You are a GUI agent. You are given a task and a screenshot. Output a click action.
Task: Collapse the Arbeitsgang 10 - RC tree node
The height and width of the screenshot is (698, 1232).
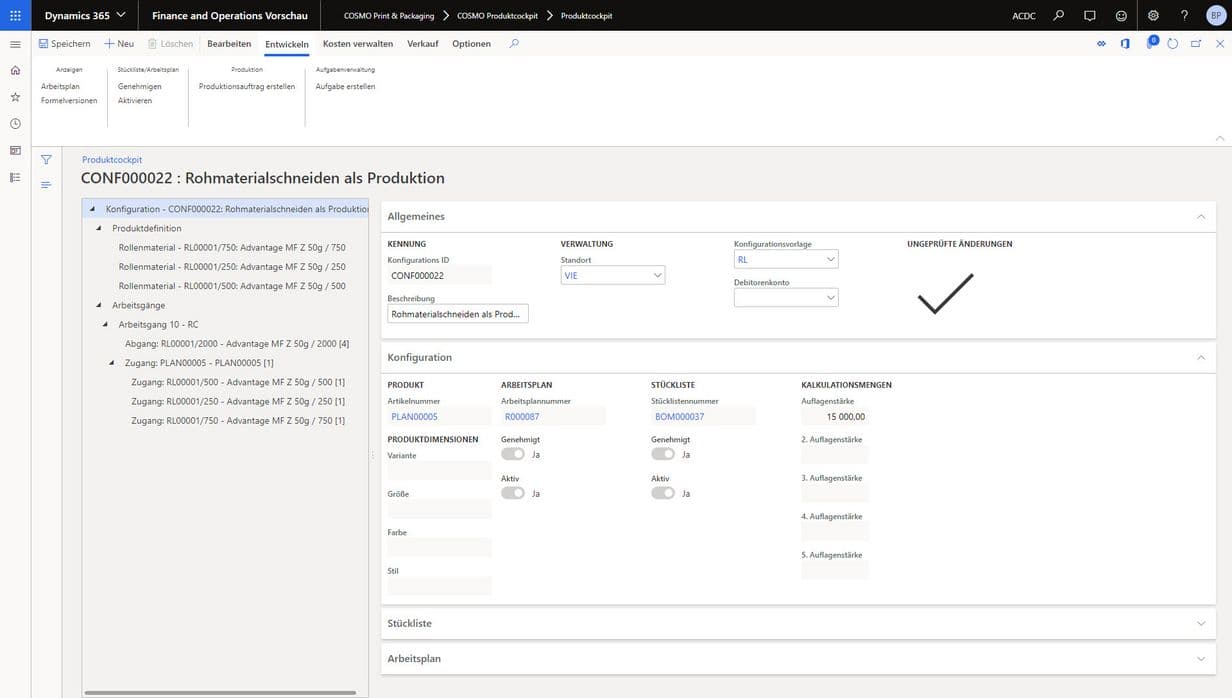pos(106,324)
